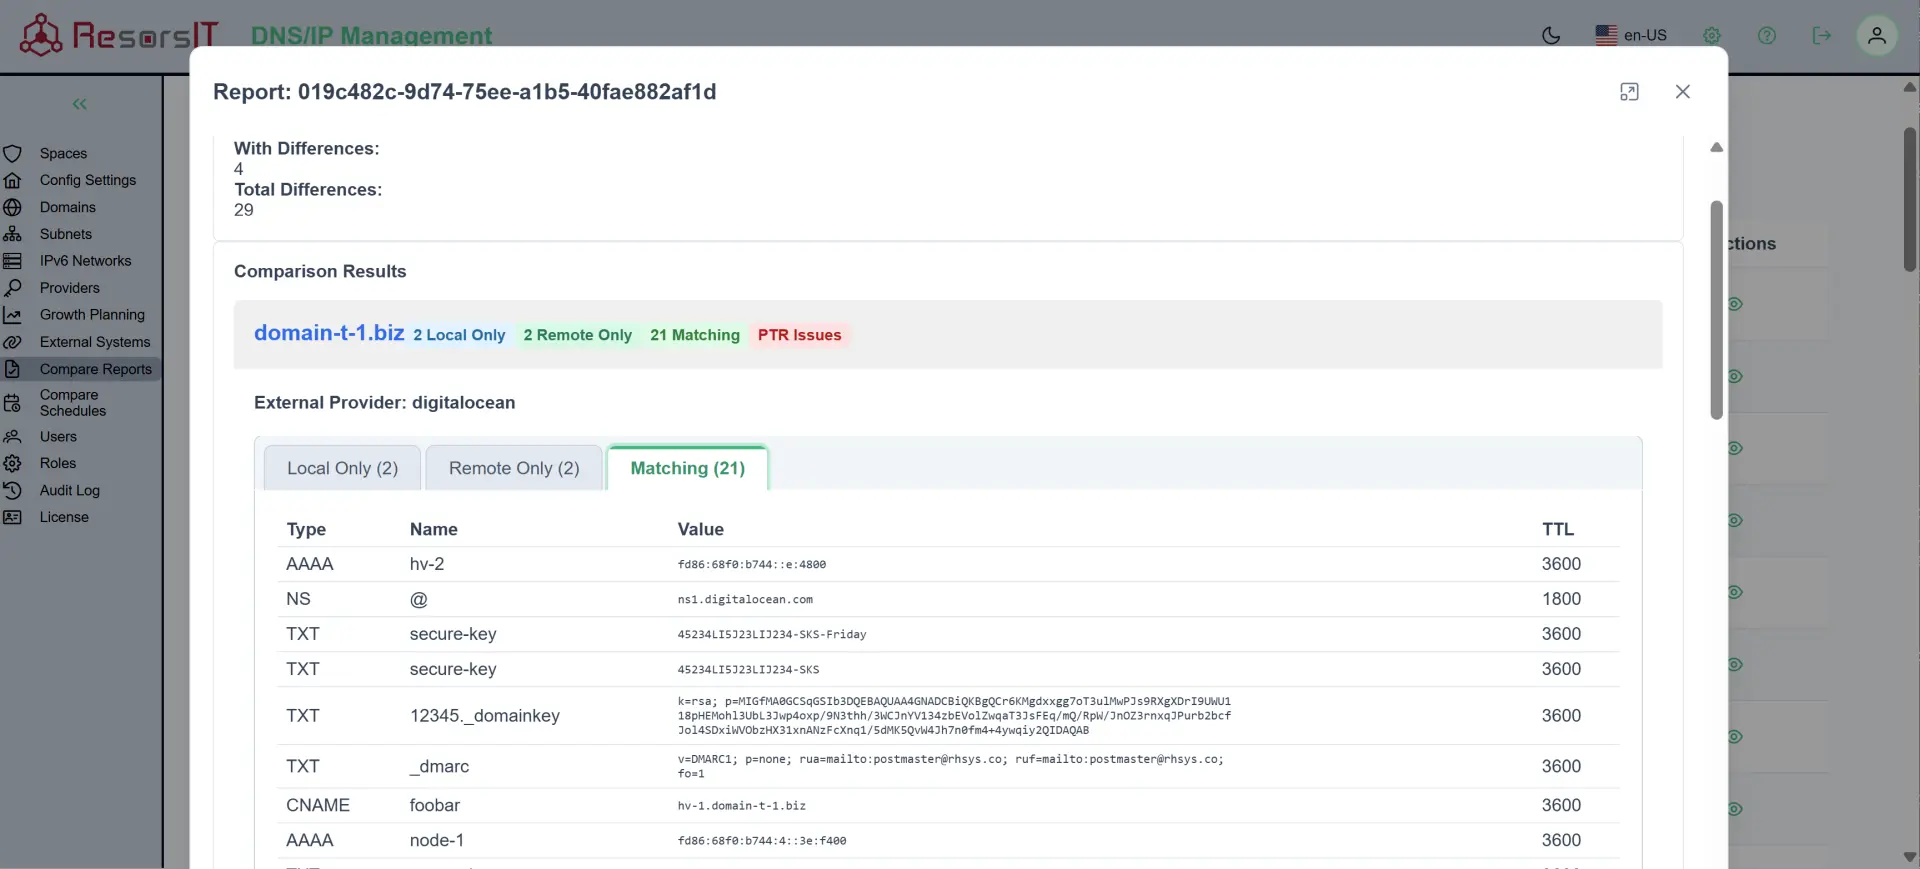Click _dmarc record name
Viewport: 1920px width, 869px height.
pos(439,767)
